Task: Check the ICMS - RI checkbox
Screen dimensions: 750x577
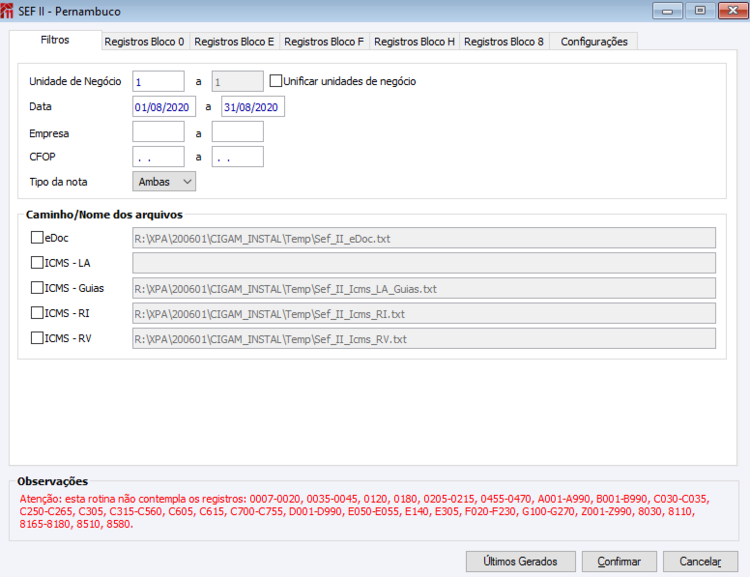Action: (37, 313)
